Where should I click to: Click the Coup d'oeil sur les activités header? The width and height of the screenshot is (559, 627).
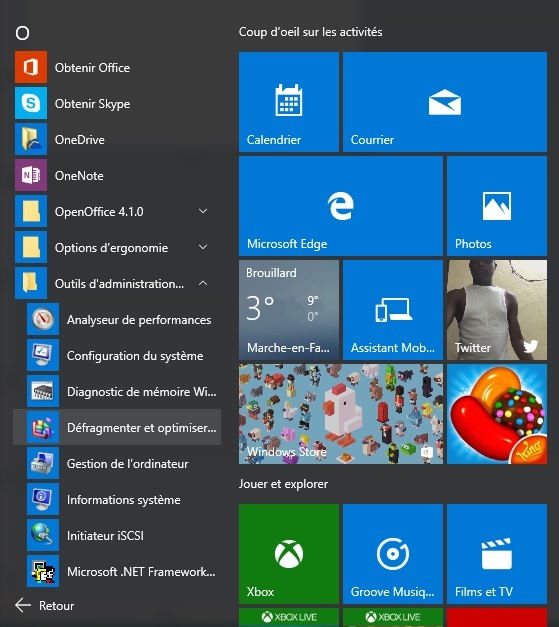point(310,32)
